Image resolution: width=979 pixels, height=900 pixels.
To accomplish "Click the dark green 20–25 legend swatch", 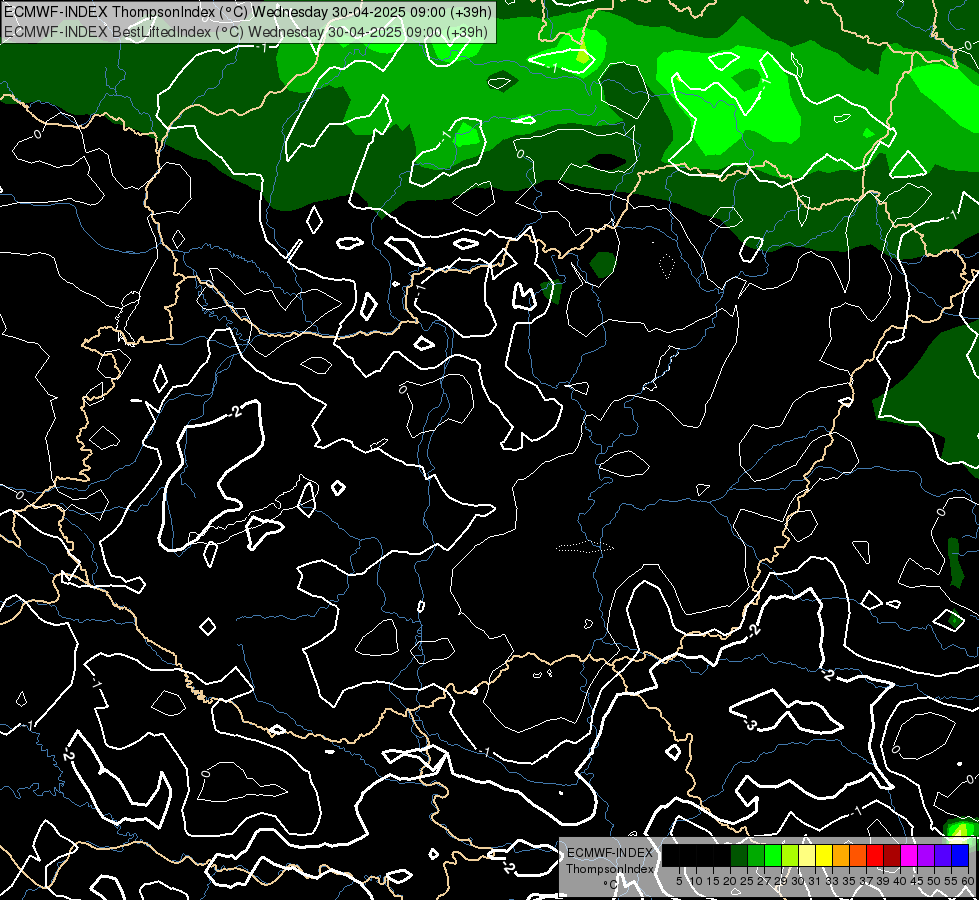I will 739,855.
